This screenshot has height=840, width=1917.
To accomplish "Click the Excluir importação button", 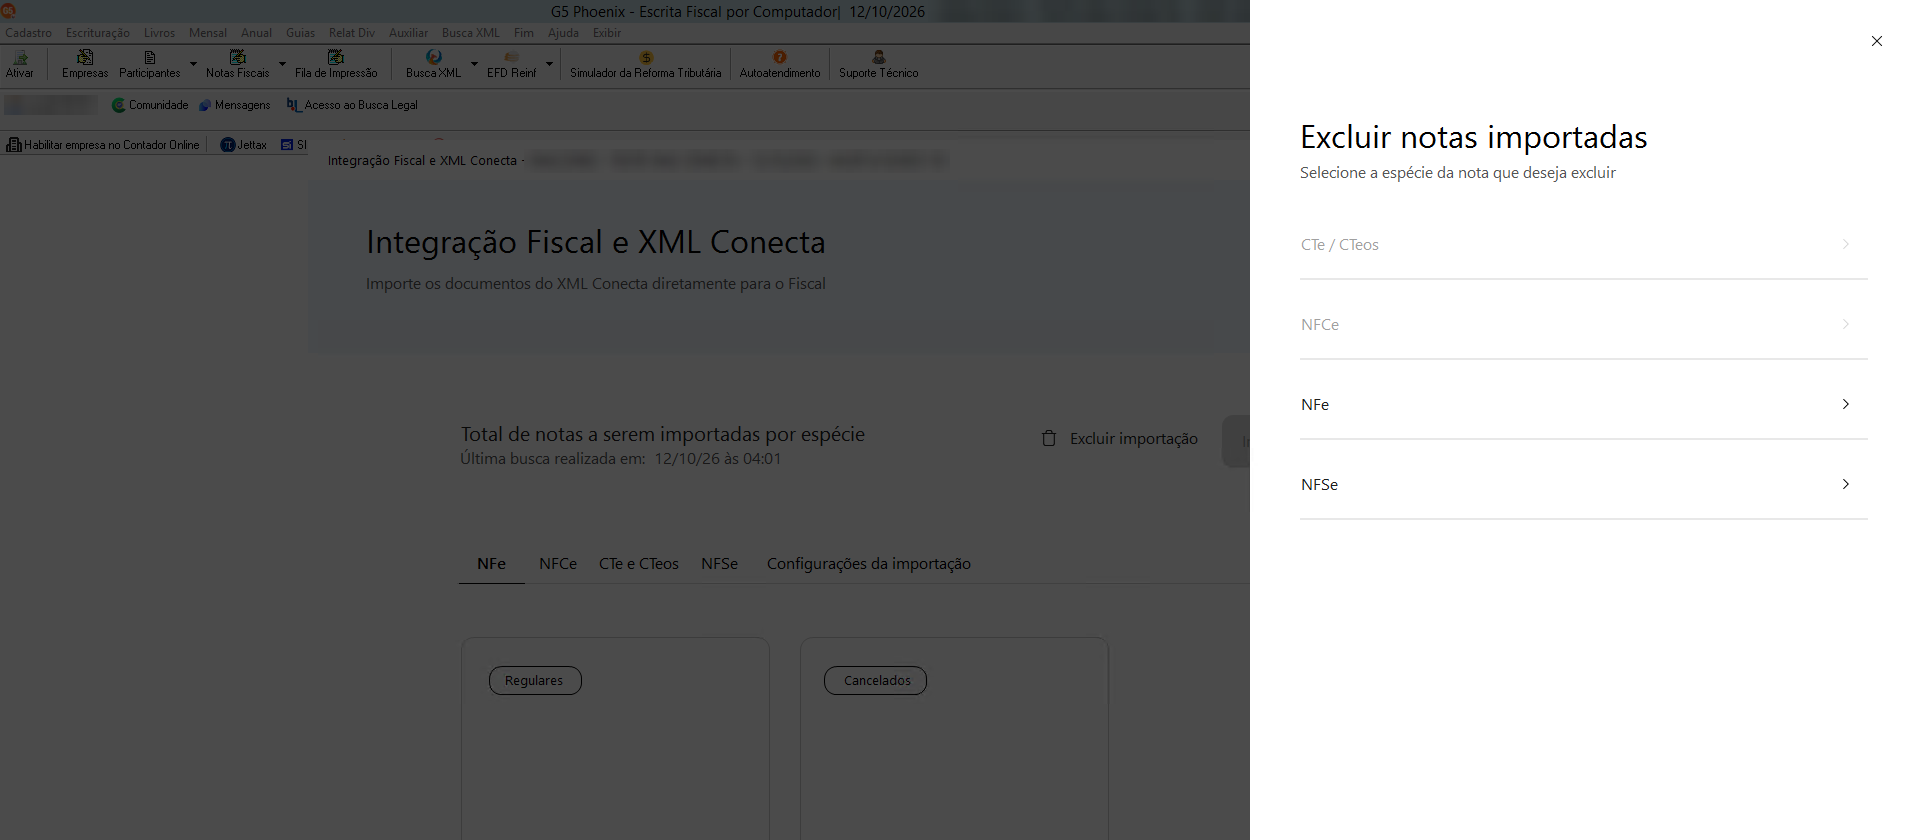I will pyautogui.click(x=1120, y=439).
